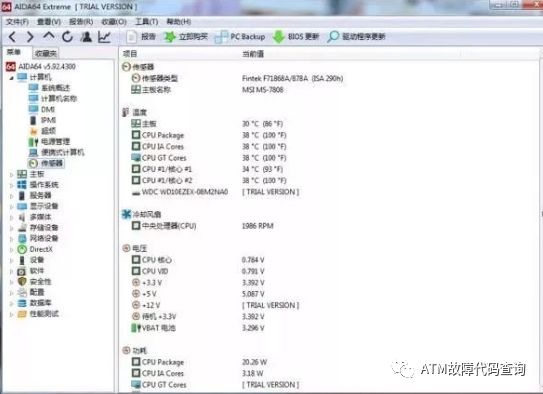Click the report page icon in toolbar
This screenshot has width=543, height=394.
132,37
